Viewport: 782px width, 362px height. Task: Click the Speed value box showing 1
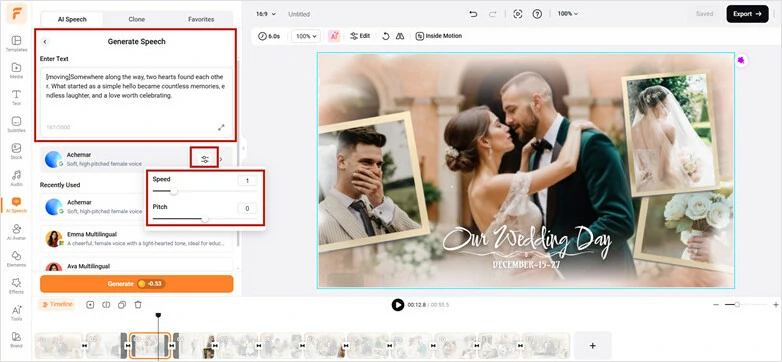point(247,181)
